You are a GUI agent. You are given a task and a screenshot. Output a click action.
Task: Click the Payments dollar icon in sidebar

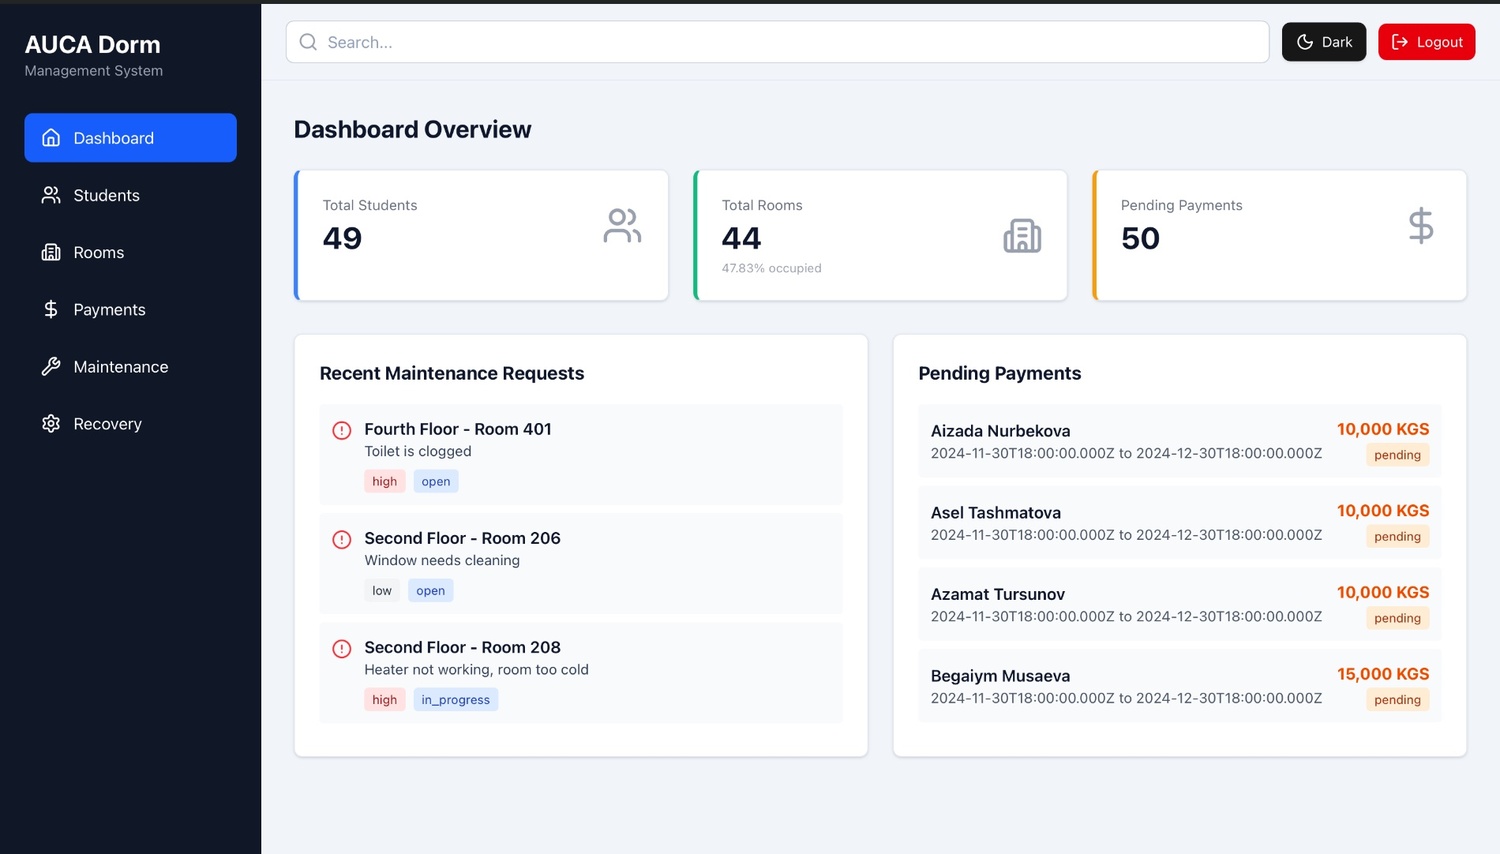coord(51,309)
